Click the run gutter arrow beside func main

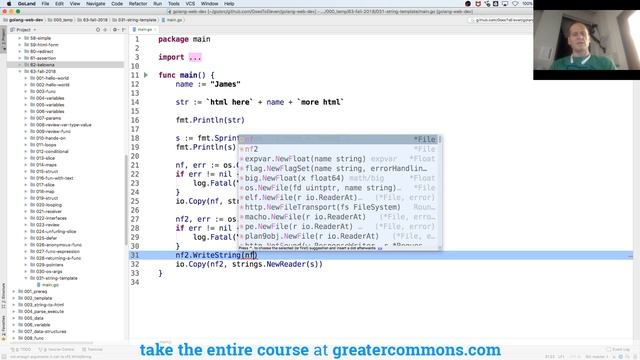tap(146, 75)
